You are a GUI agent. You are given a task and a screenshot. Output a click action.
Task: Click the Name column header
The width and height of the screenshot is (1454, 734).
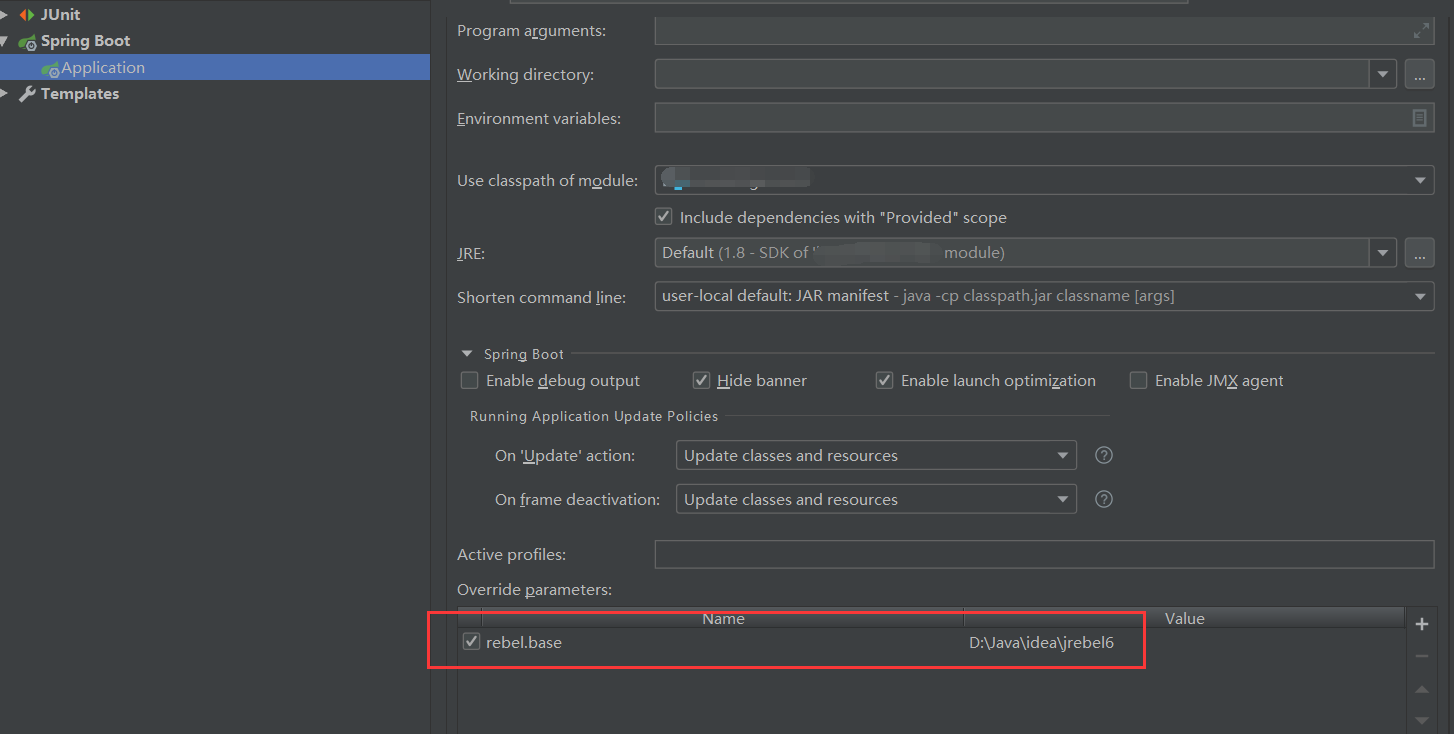[723, 618]
